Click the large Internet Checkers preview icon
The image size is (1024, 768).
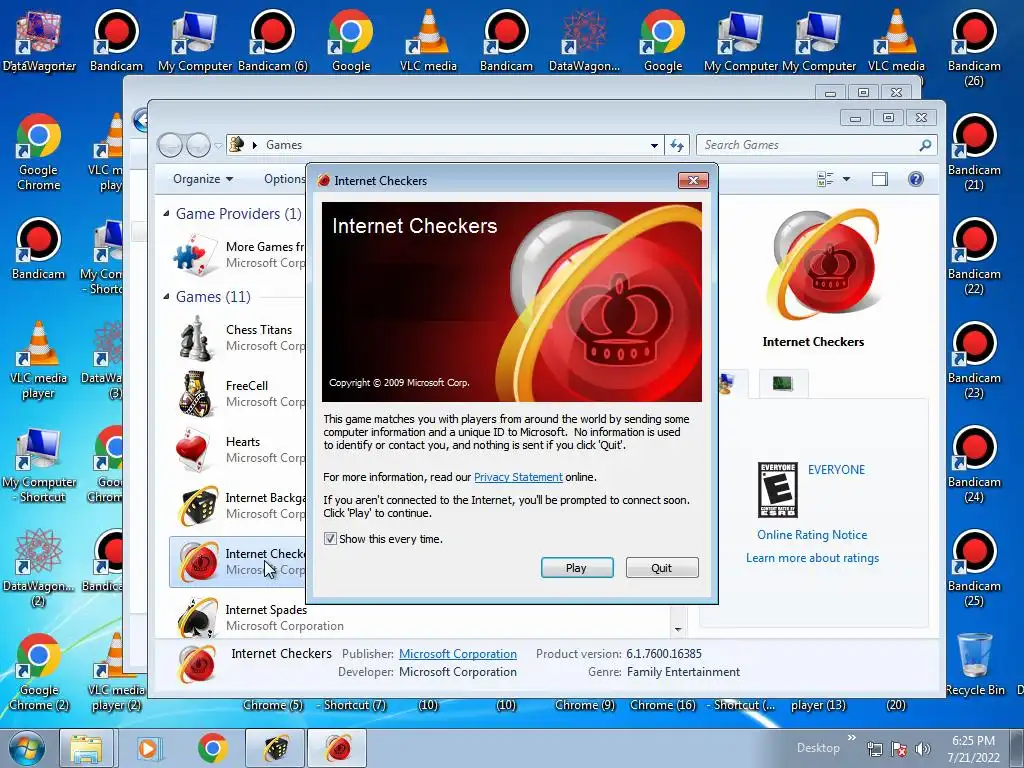(822, 265)
